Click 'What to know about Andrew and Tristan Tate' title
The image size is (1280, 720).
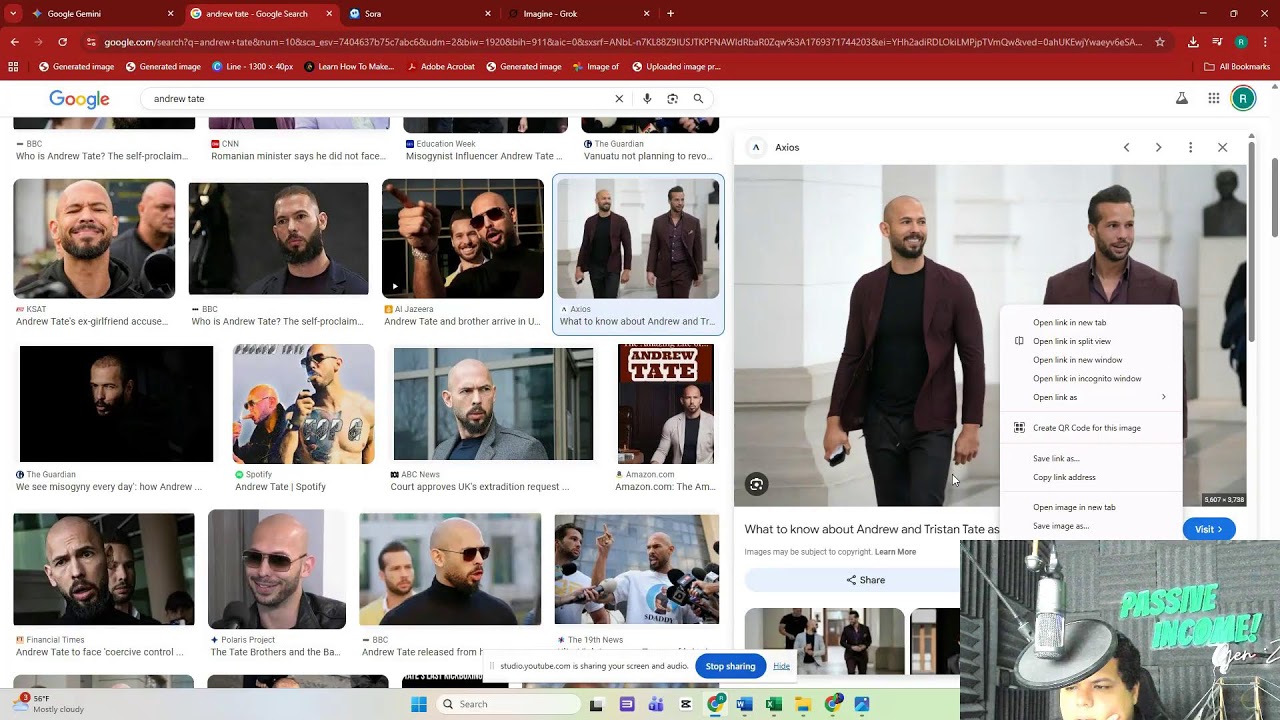(x=871, y=529)
